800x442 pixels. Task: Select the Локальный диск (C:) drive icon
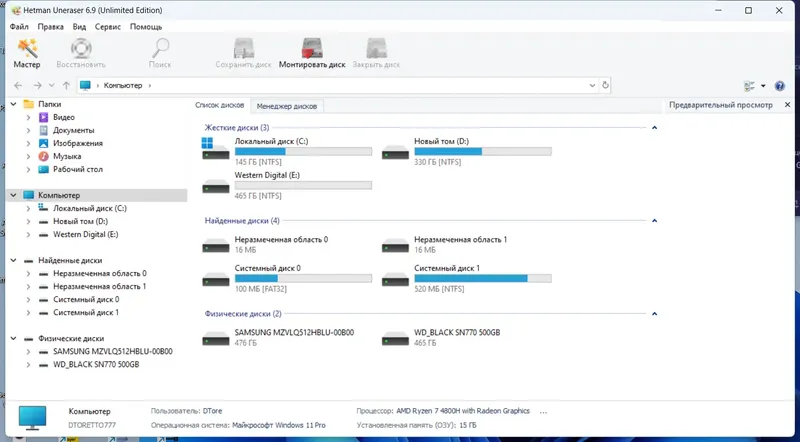(x=215, y=149)
